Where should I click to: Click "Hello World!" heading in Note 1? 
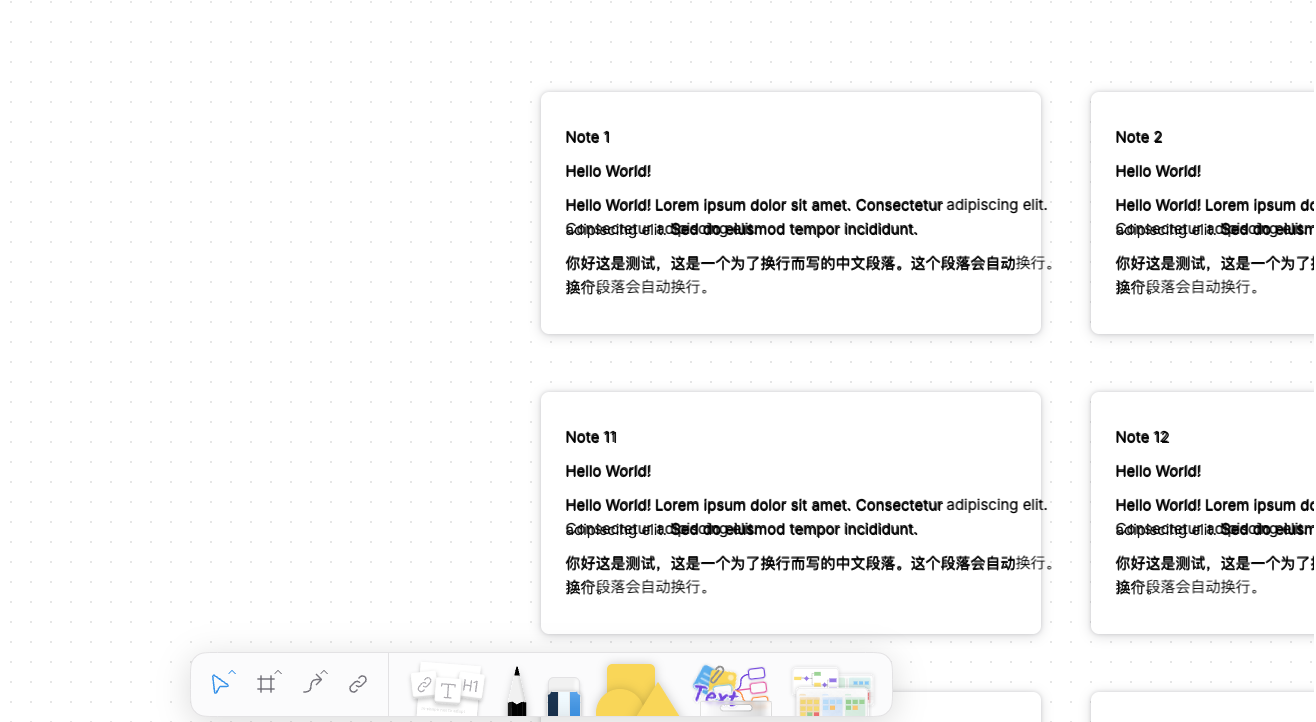(x=608, y=171)
